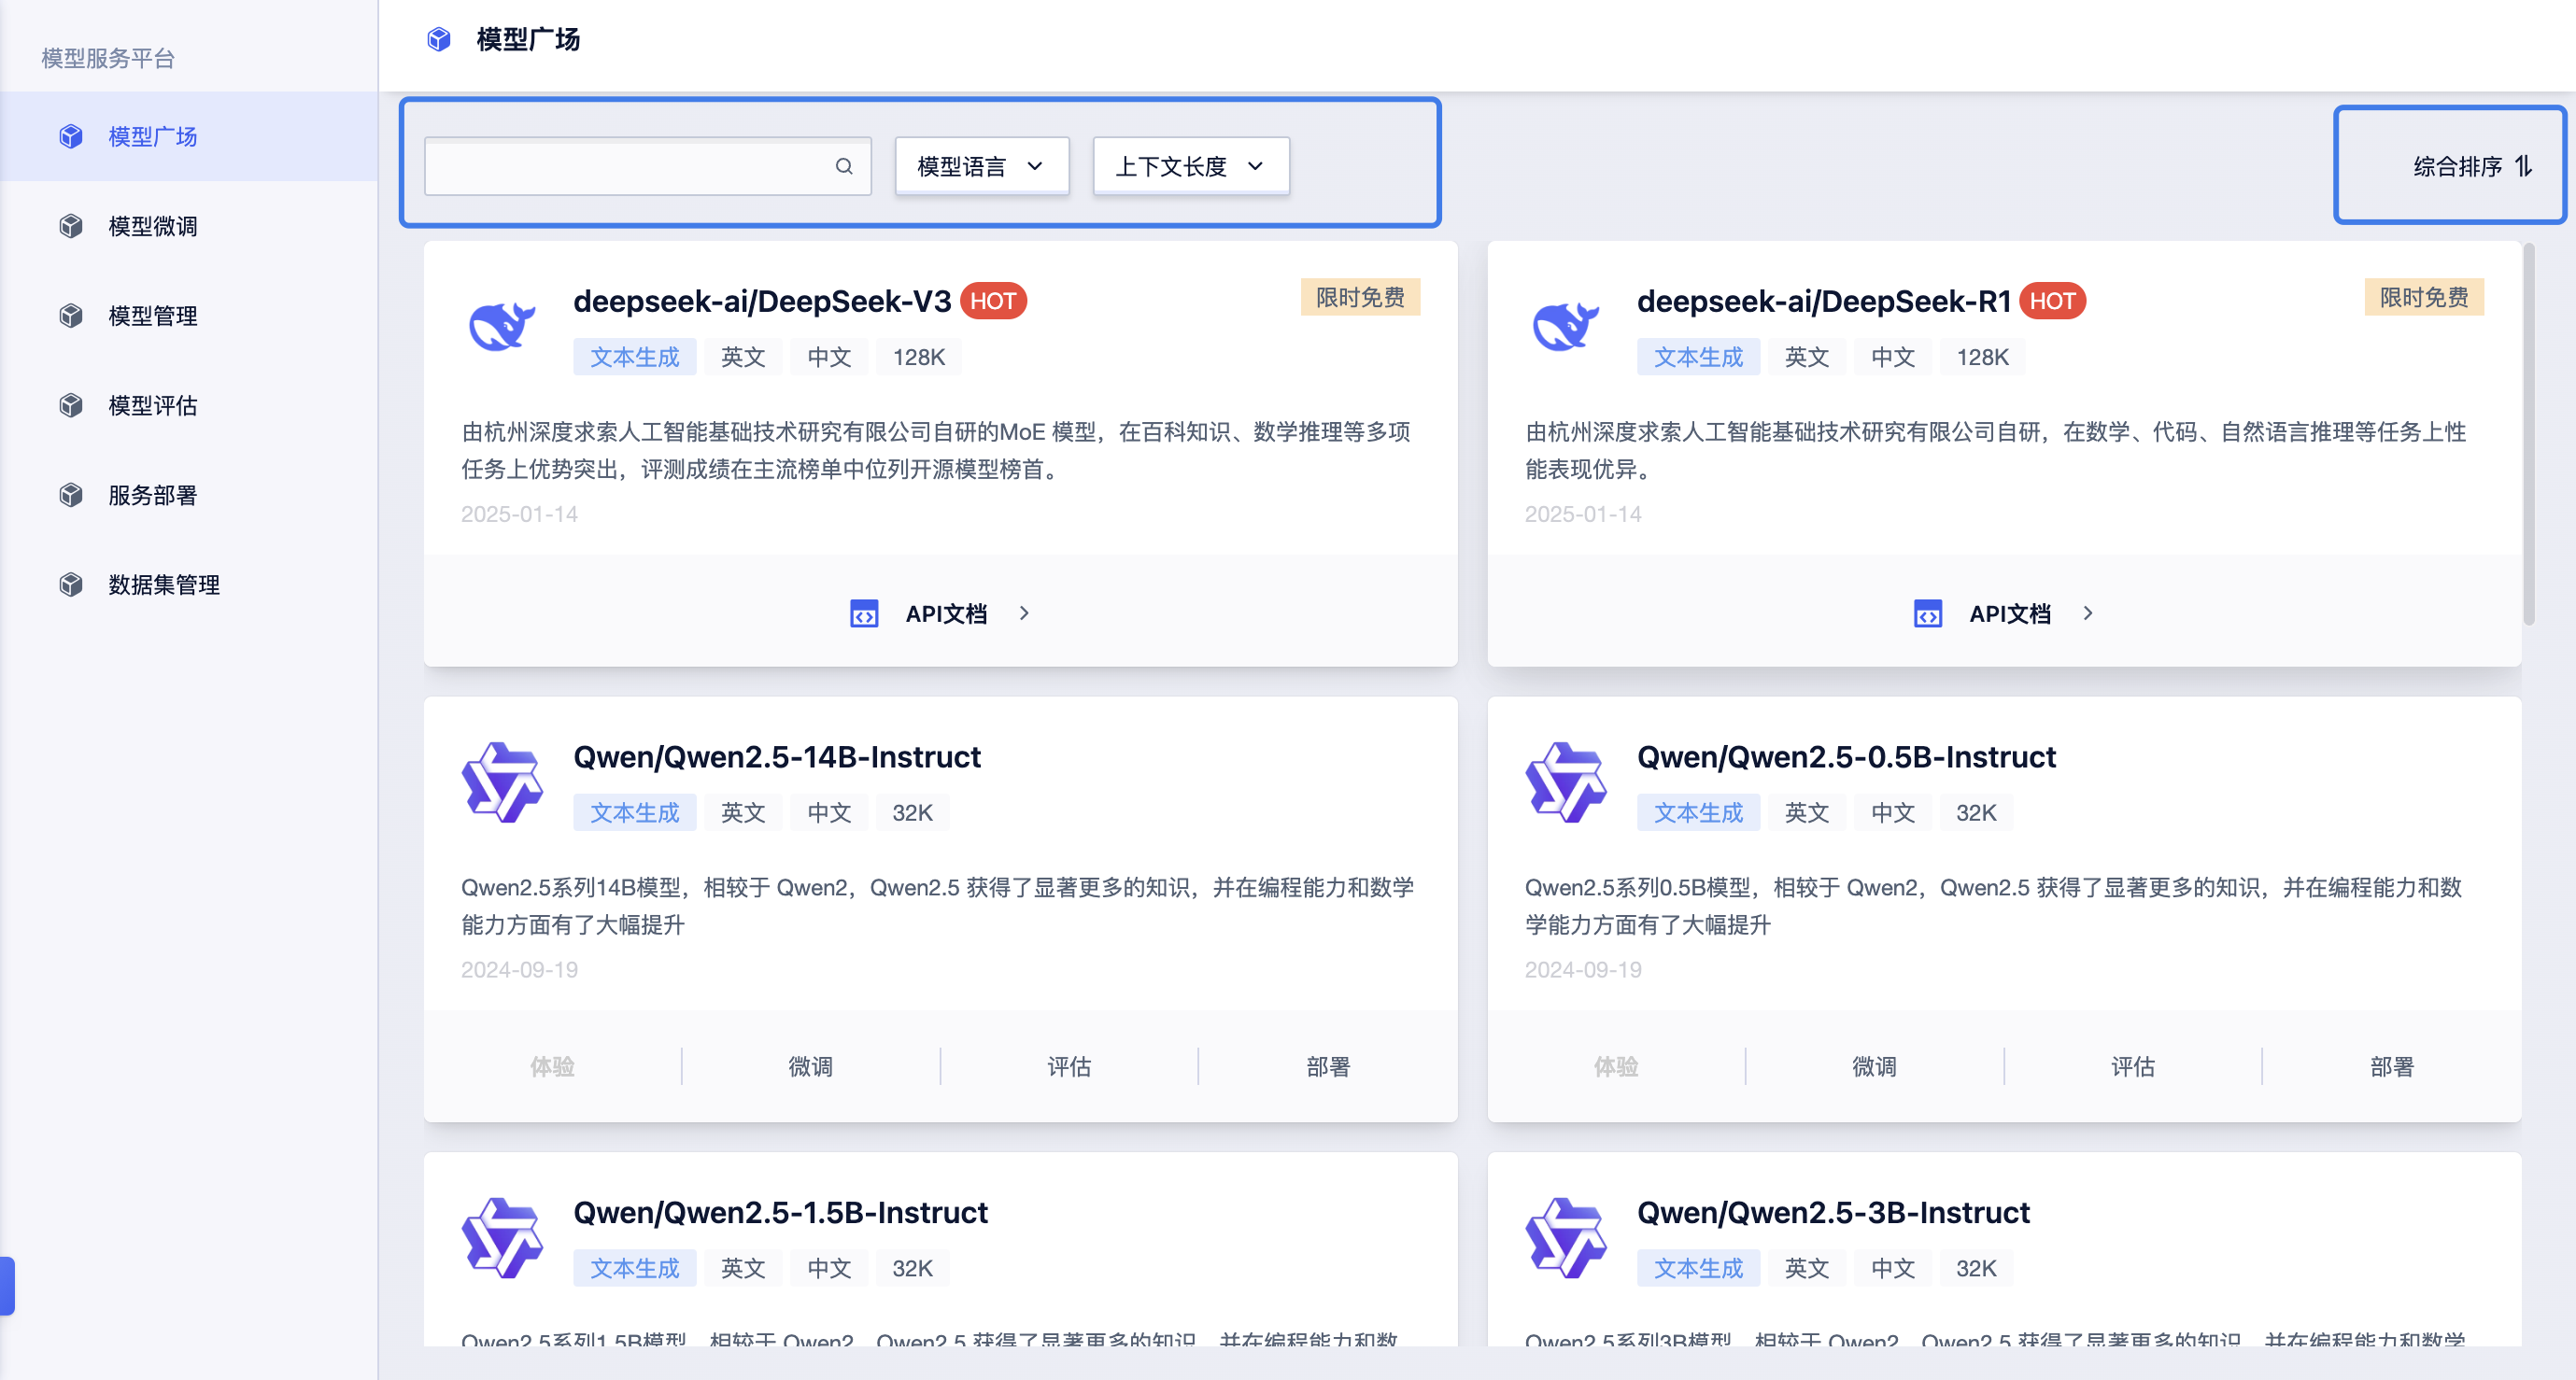
Task: Open API文档 for deepseek-ai/DeepSeek-R1
Action: click(2010, 613)
